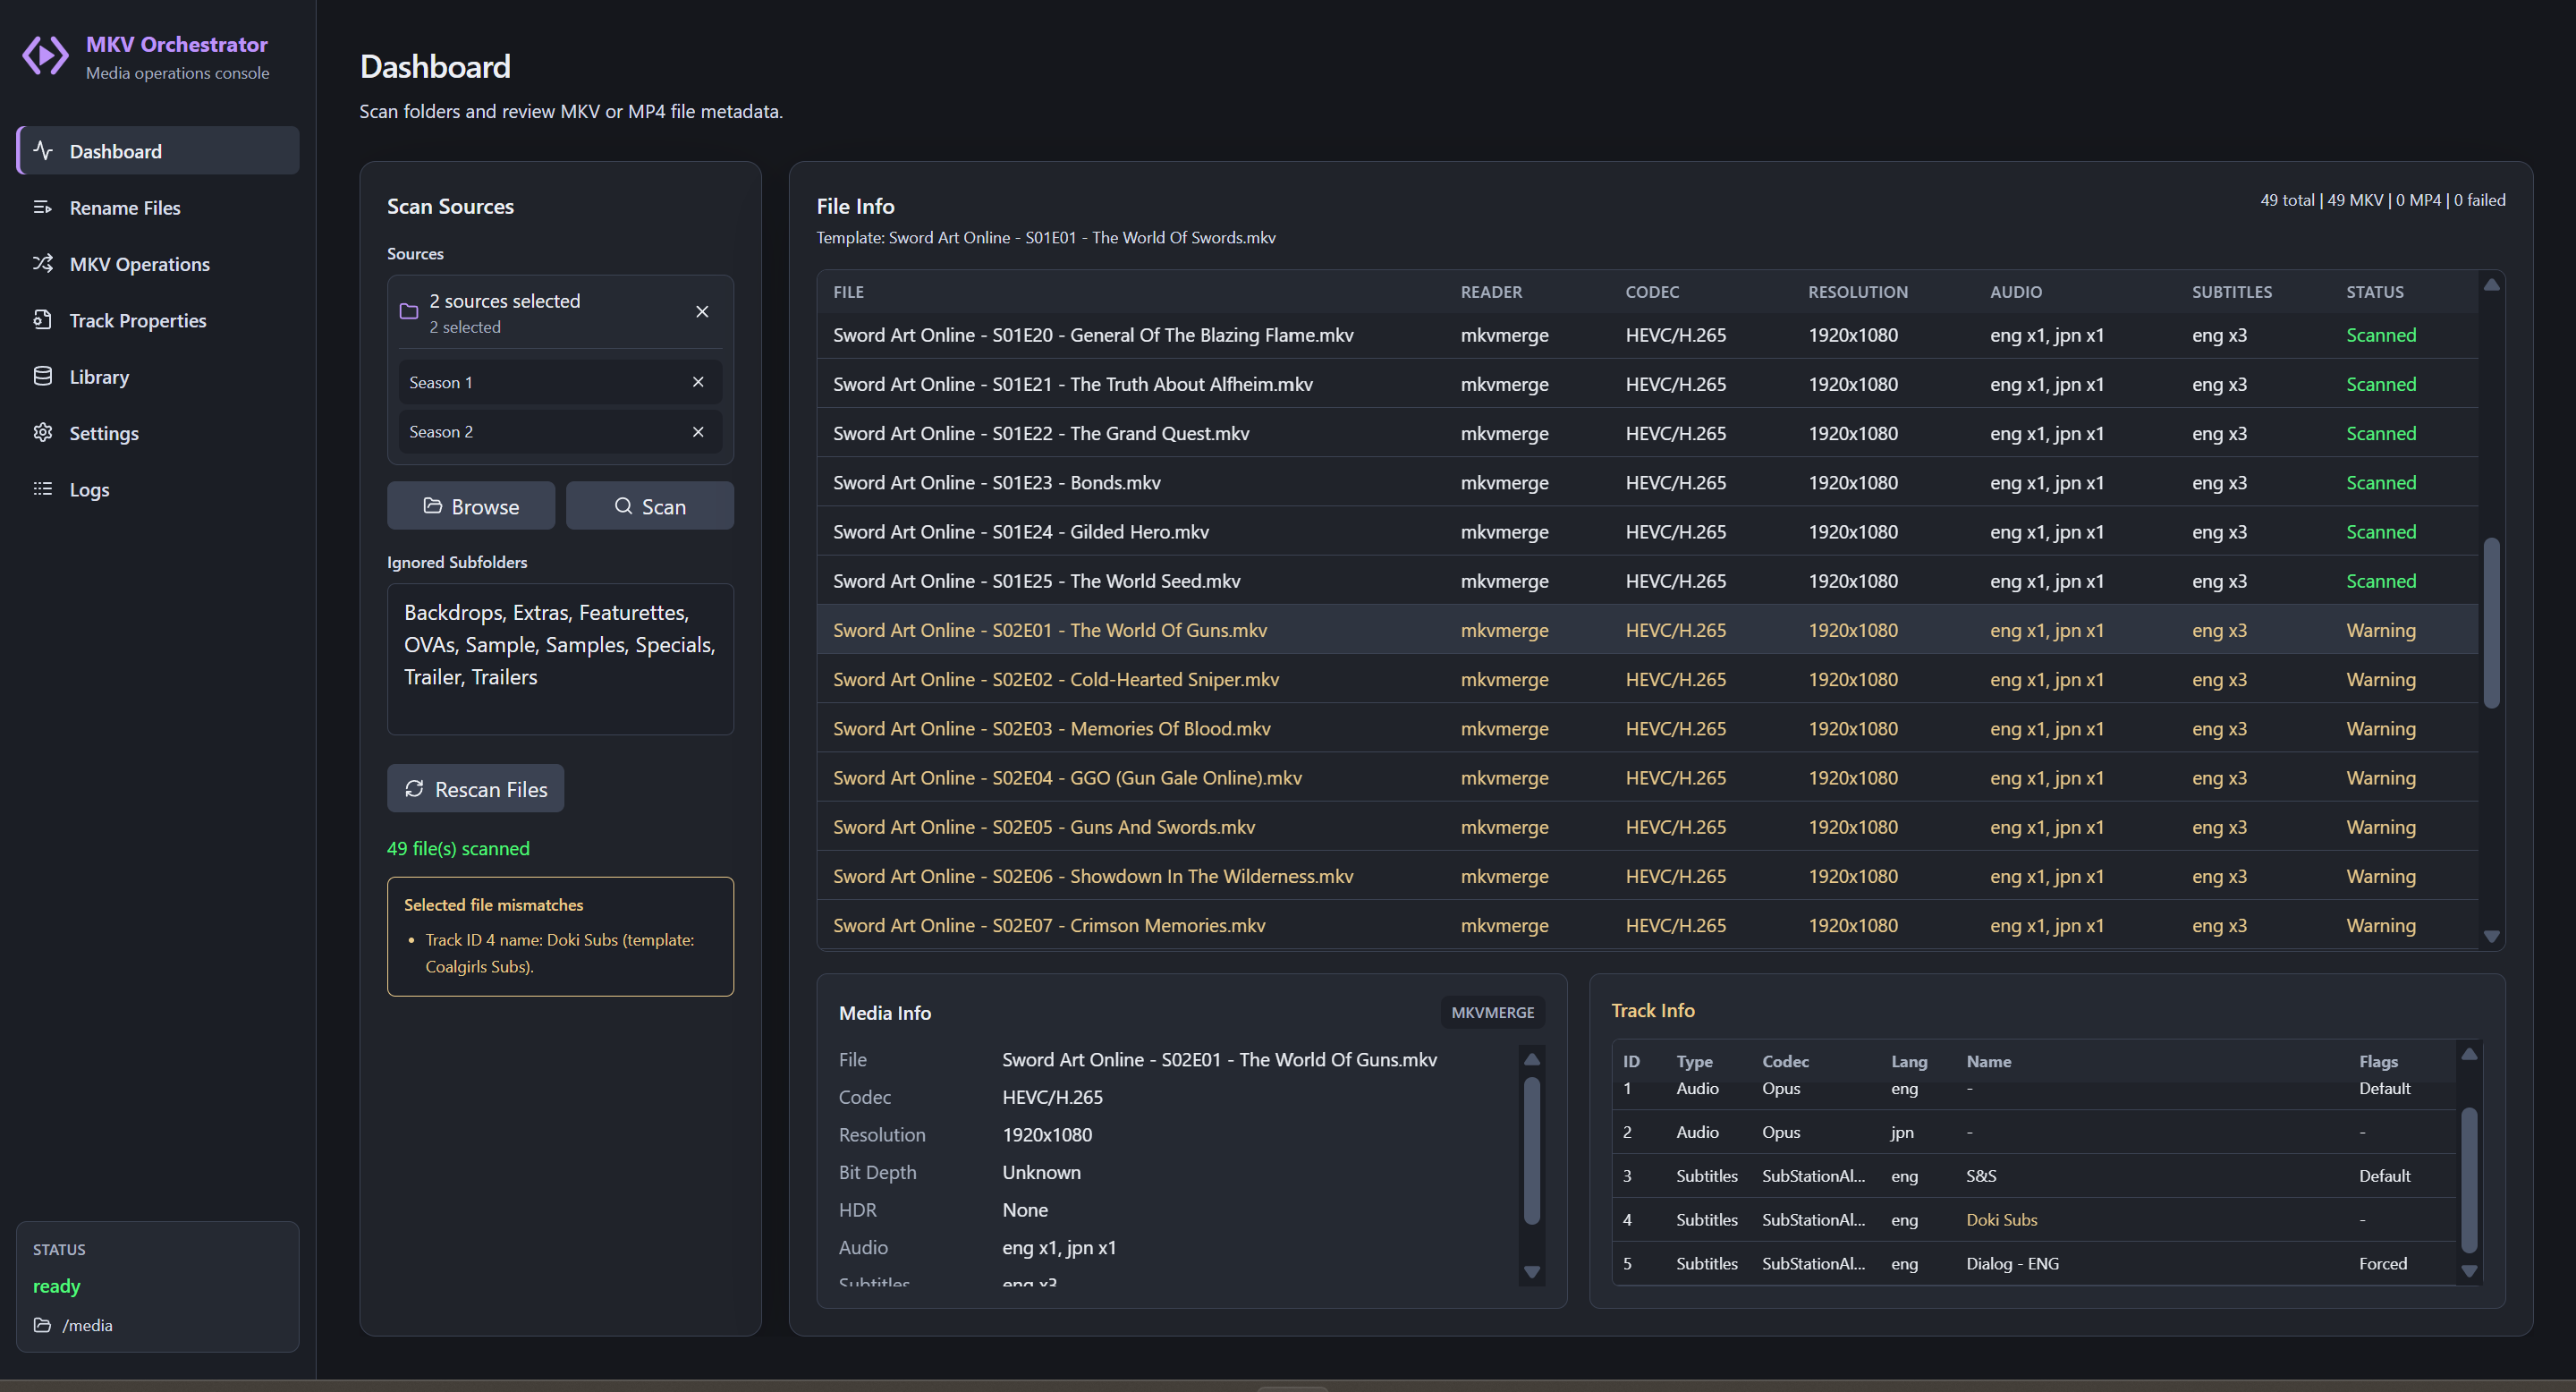Select S01E20 General Of The Blazing Flame row
The image size is (2576, 1392).
pos(1647,335)
